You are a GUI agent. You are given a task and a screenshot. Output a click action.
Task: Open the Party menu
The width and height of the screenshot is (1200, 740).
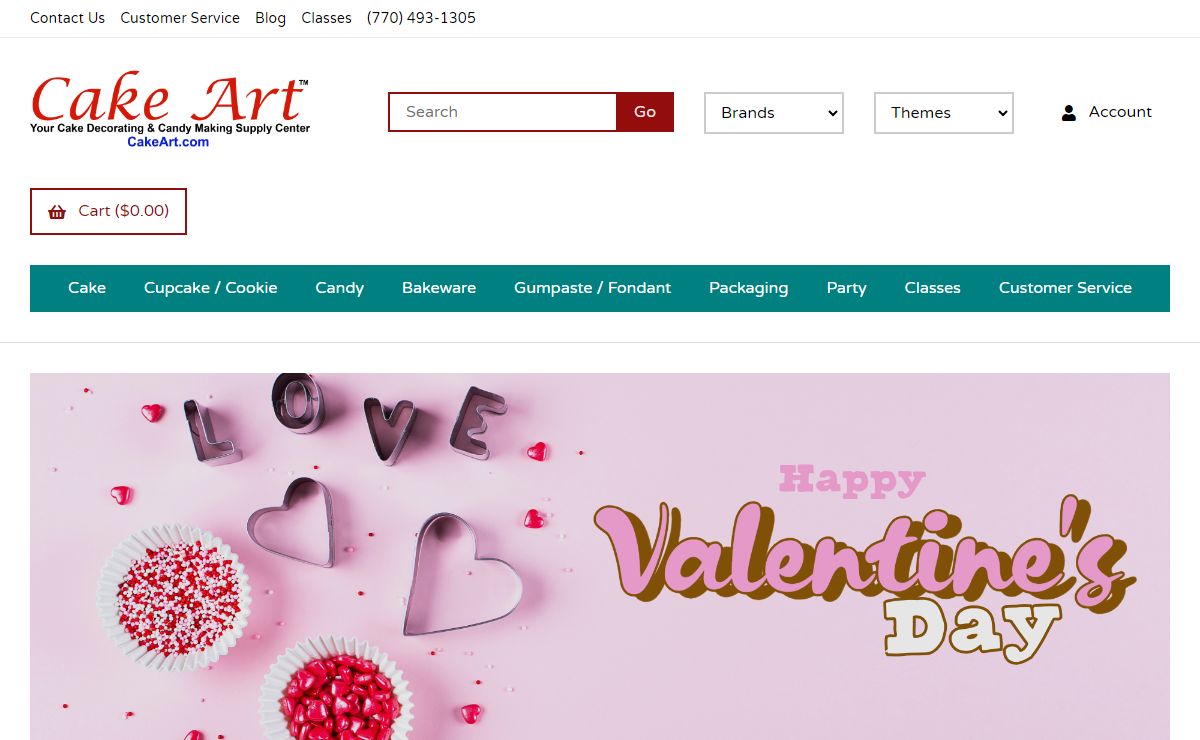[x=846, y=288]
